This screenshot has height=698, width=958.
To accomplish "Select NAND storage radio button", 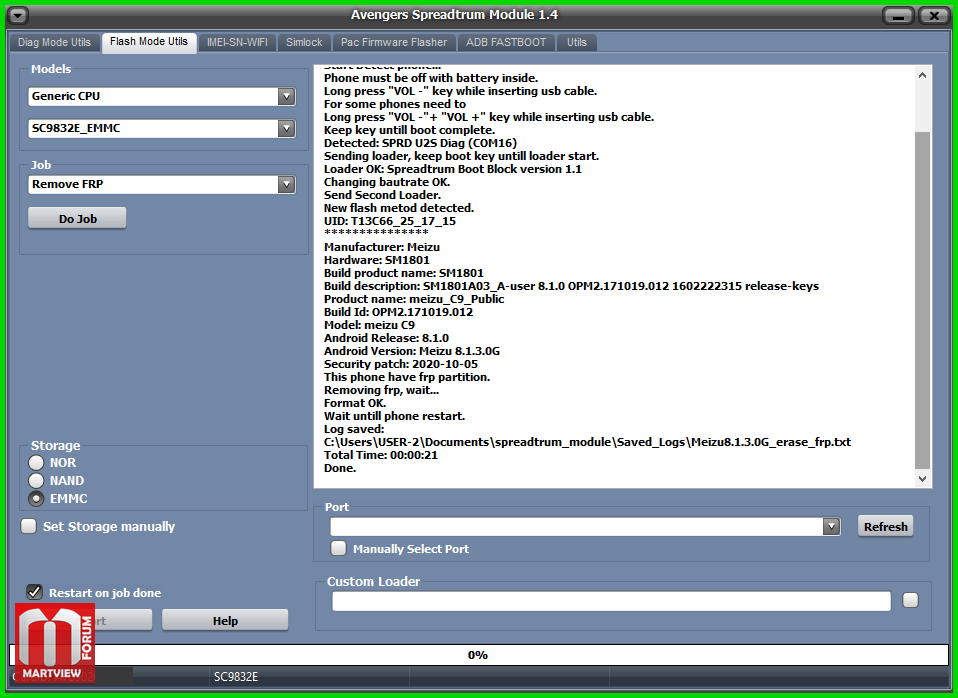I will pos(36,480).
